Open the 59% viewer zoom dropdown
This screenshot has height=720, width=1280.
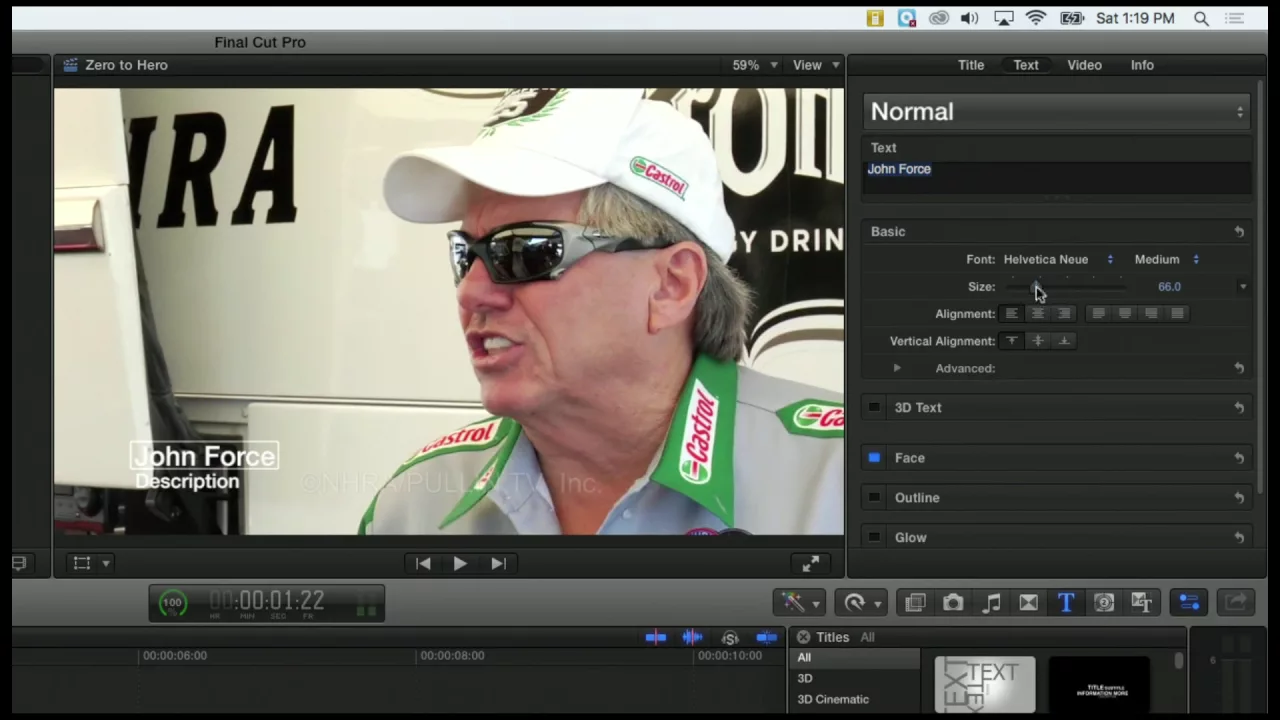click(x=754, y=65)
